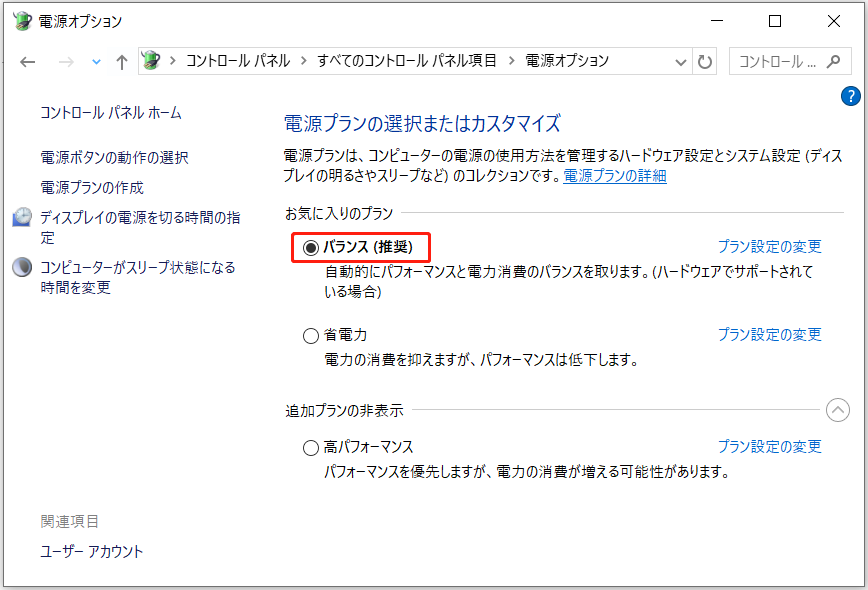Viewport: 868px width, 590px height.
Task: Open the address bar dropdown arrow
Action: point(679,61)
